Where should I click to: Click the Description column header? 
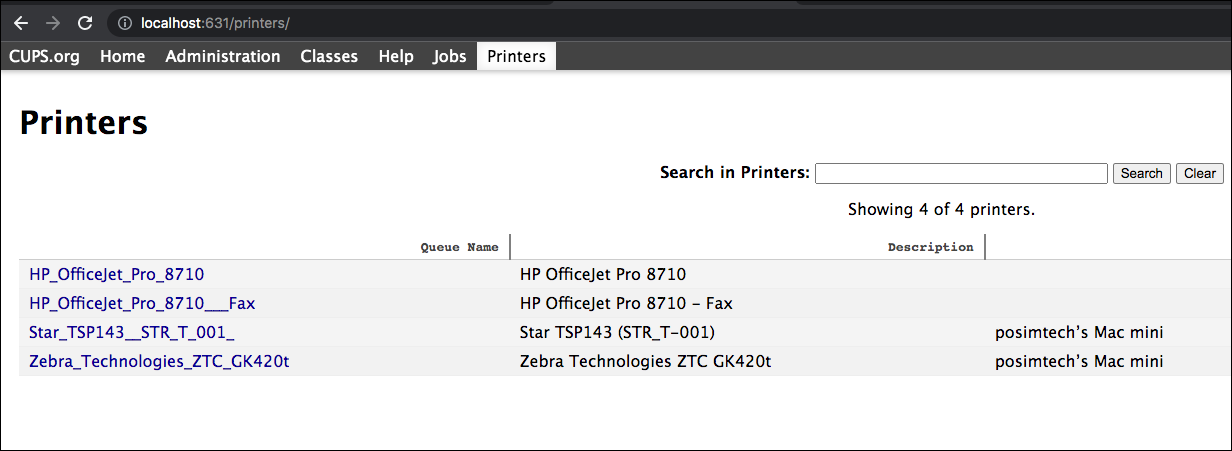(930, 247)
